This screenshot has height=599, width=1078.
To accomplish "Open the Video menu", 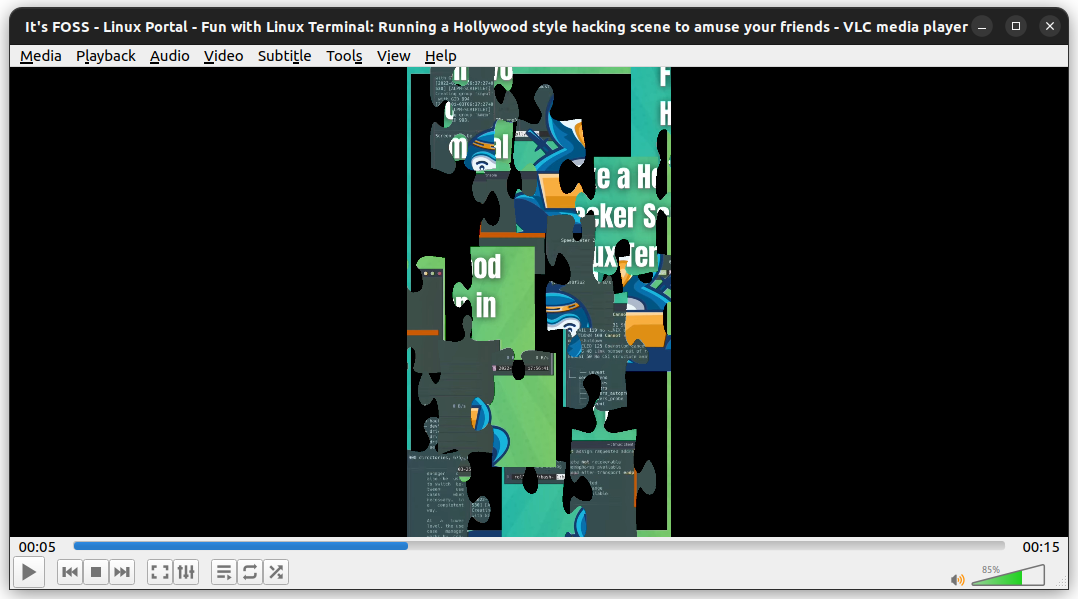I will 223,55.
